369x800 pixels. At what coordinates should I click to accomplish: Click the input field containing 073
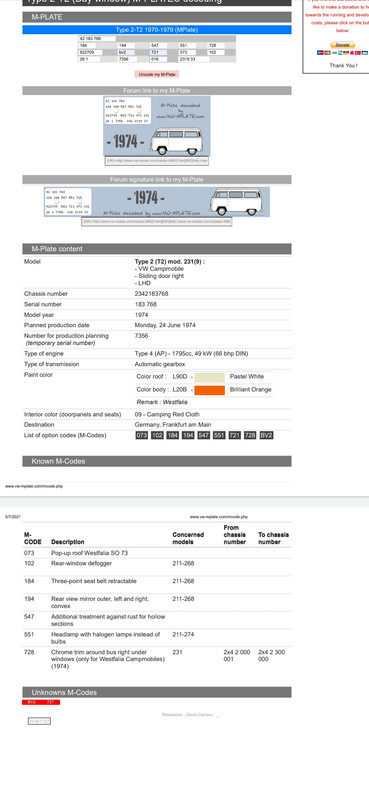tap(186, 53)
